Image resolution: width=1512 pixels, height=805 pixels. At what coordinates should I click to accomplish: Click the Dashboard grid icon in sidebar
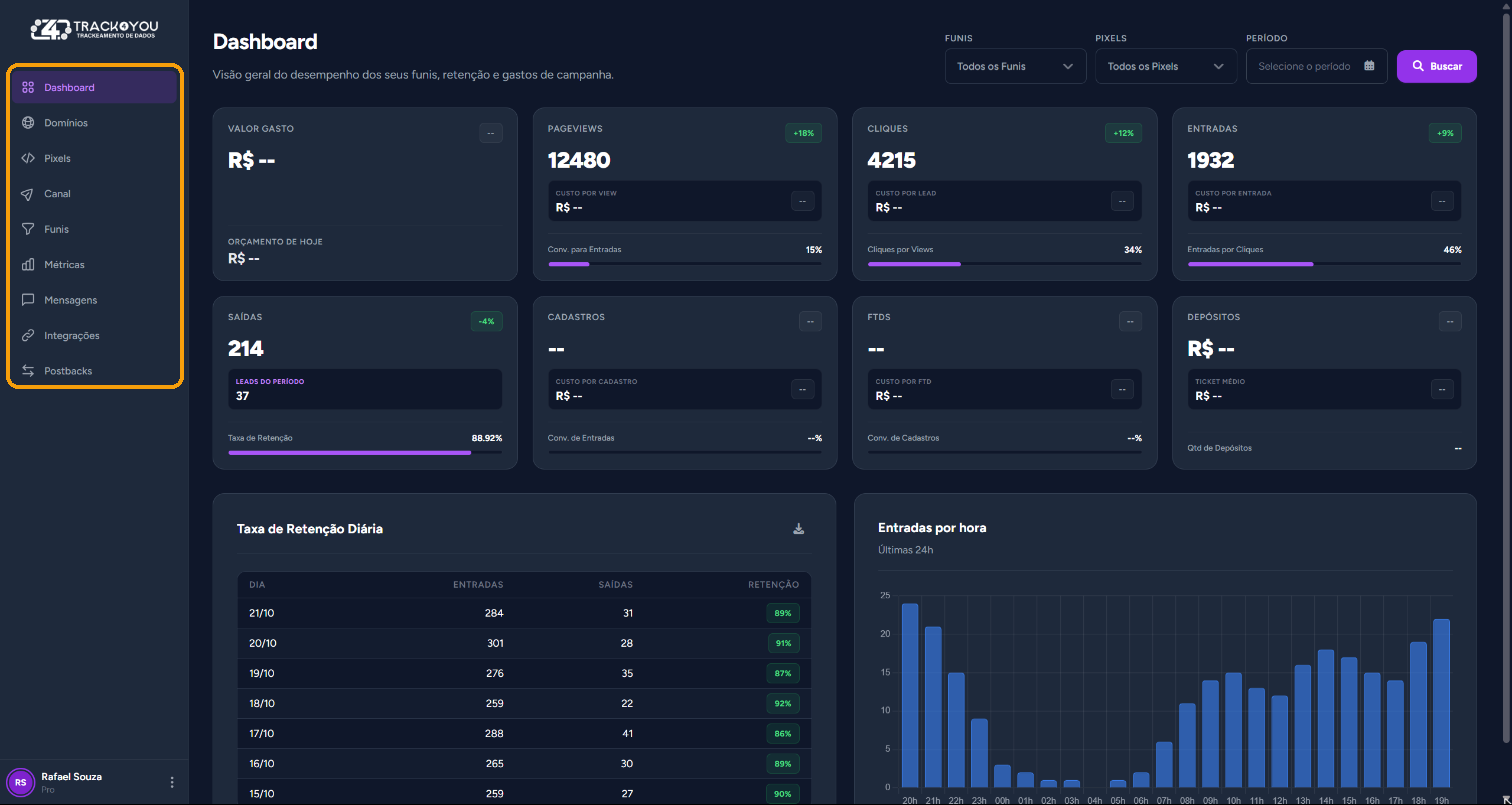(x=28, y=88)
